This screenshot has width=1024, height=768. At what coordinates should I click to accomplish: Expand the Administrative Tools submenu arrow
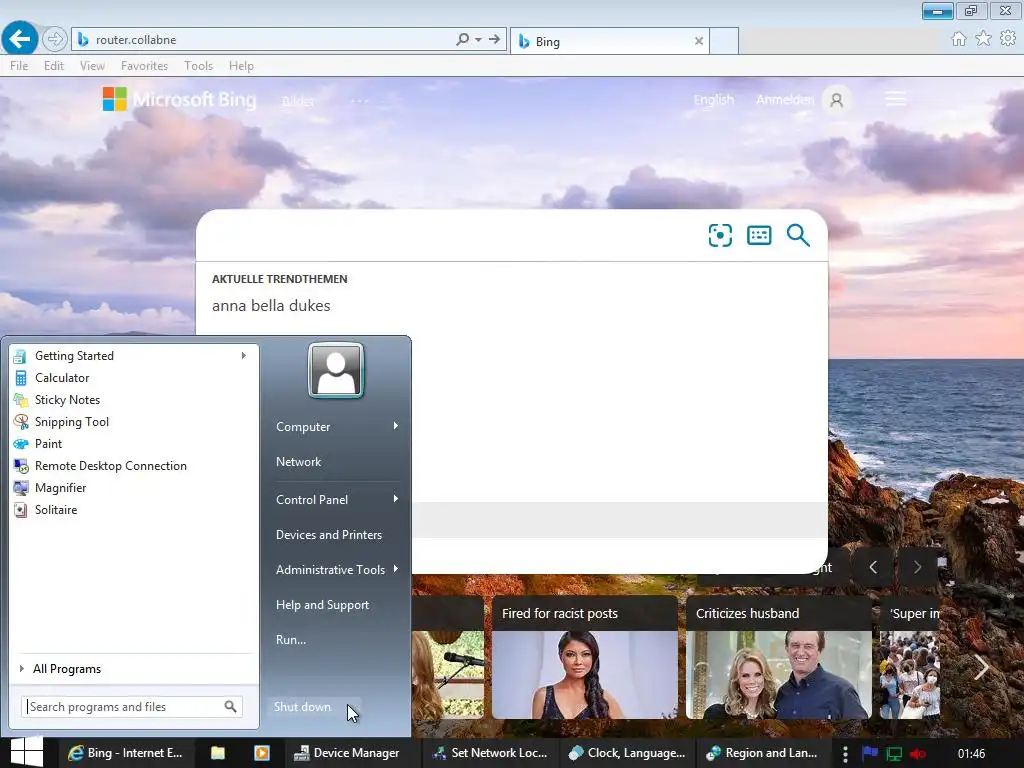[396, 569]
